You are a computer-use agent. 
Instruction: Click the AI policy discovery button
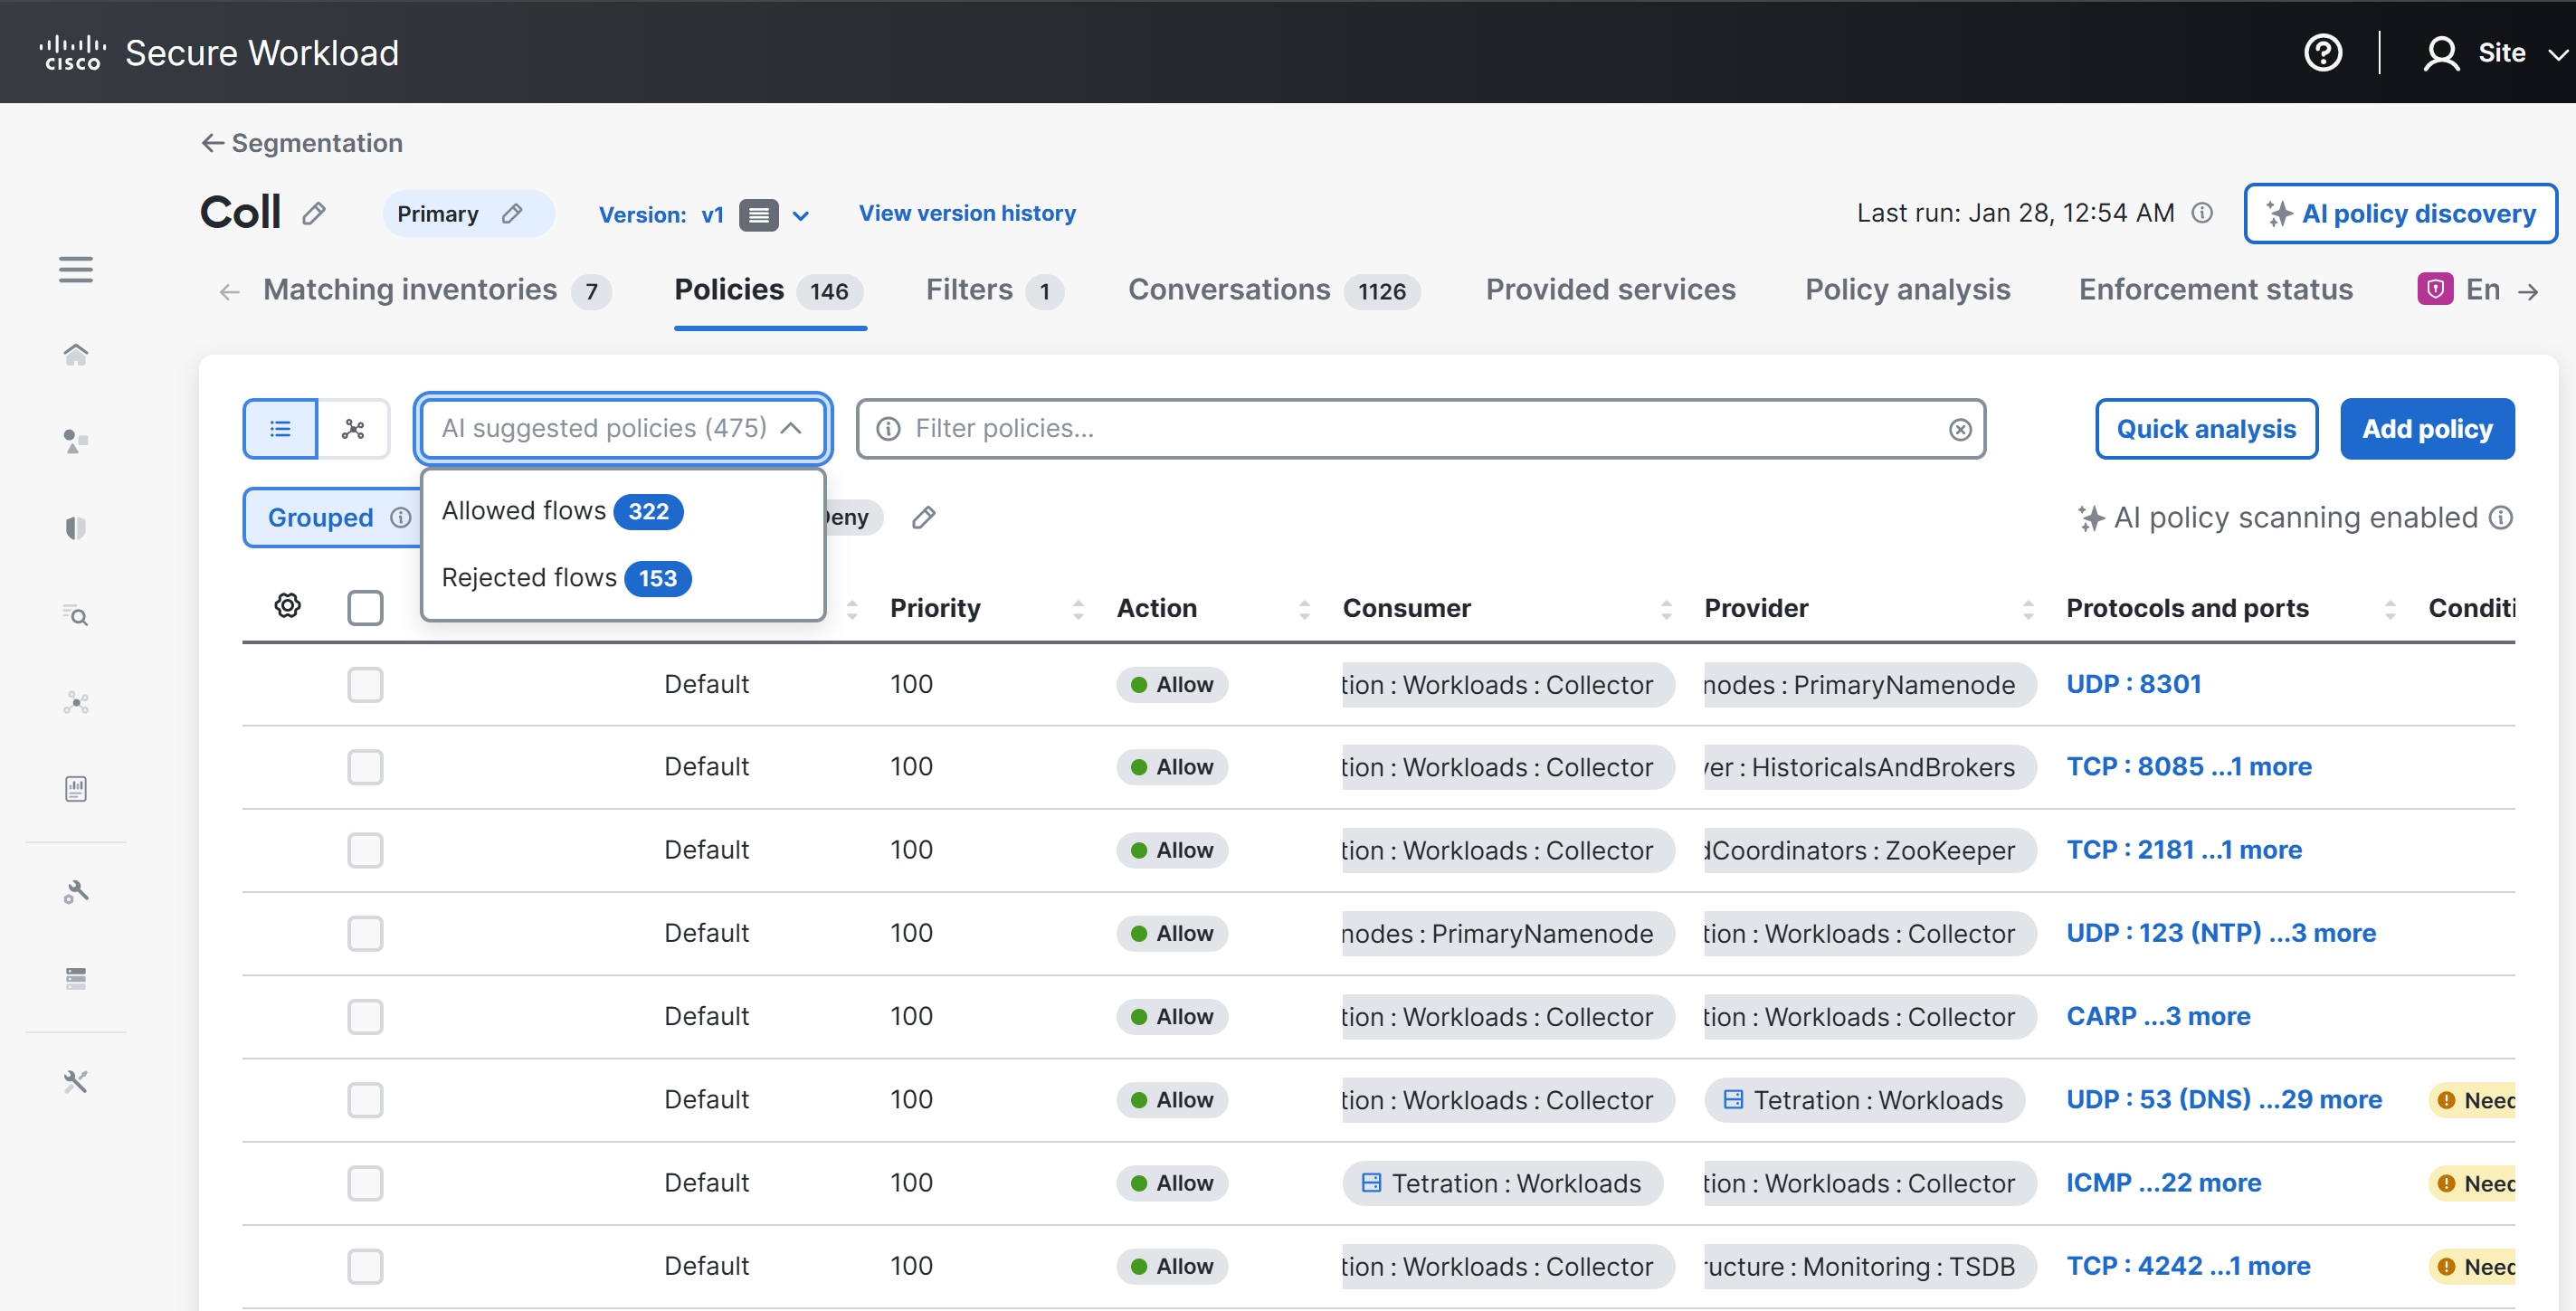[2400, 213]
